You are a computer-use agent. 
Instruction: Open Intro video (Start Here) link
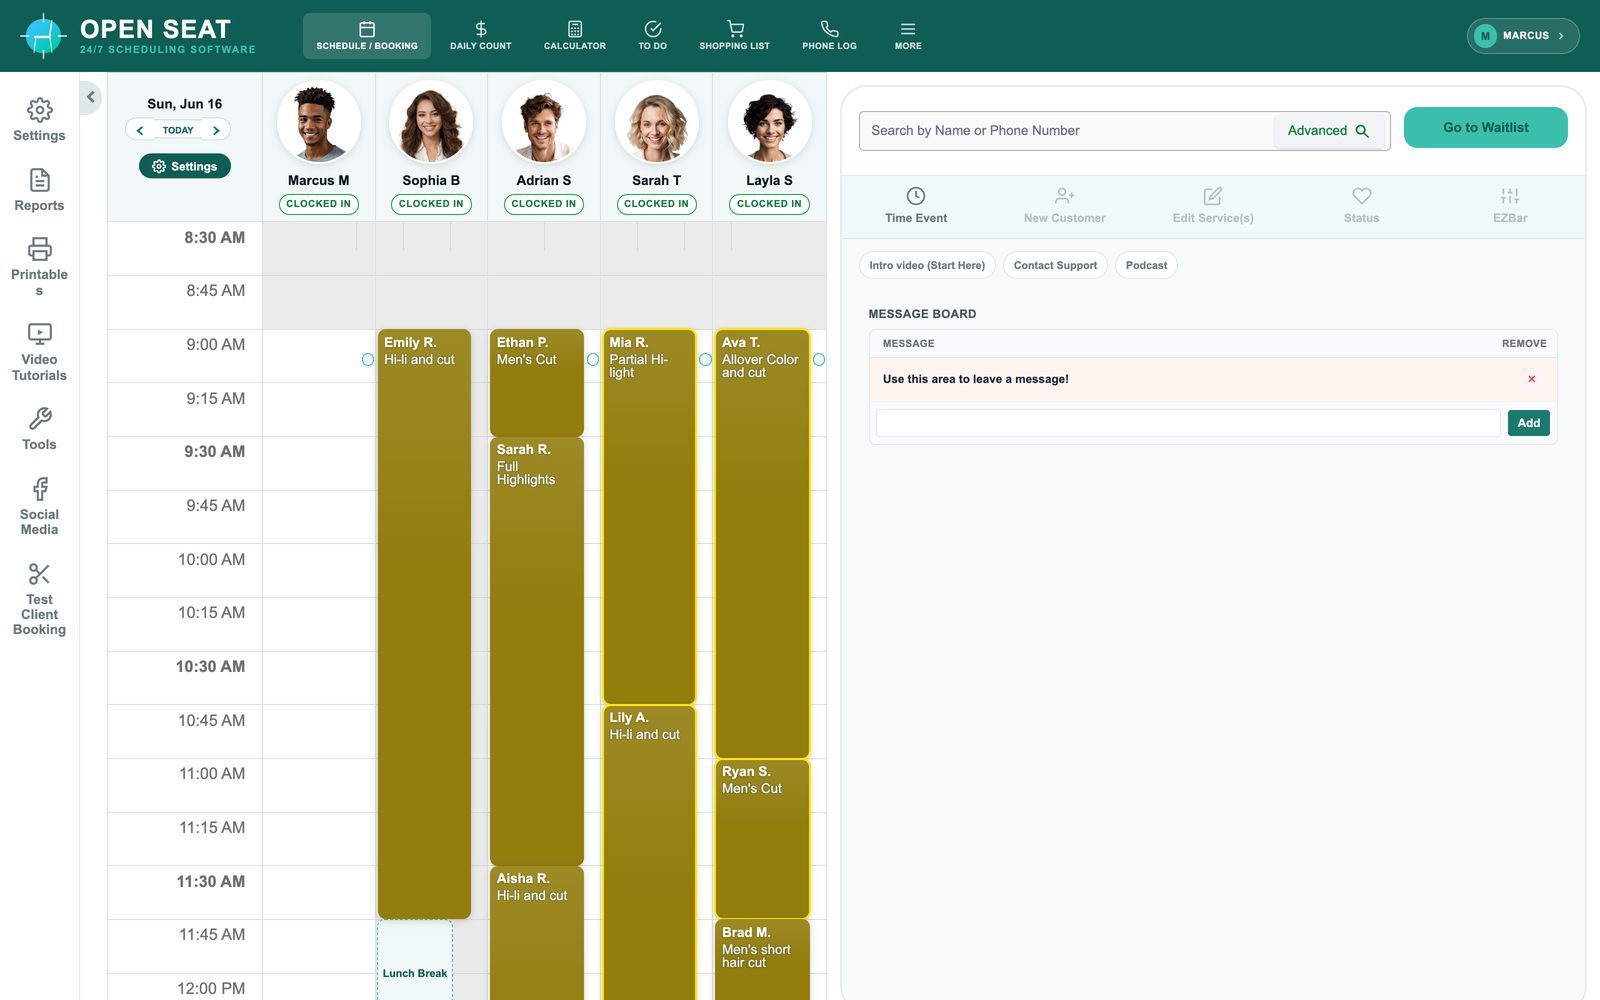coord(927,265)
